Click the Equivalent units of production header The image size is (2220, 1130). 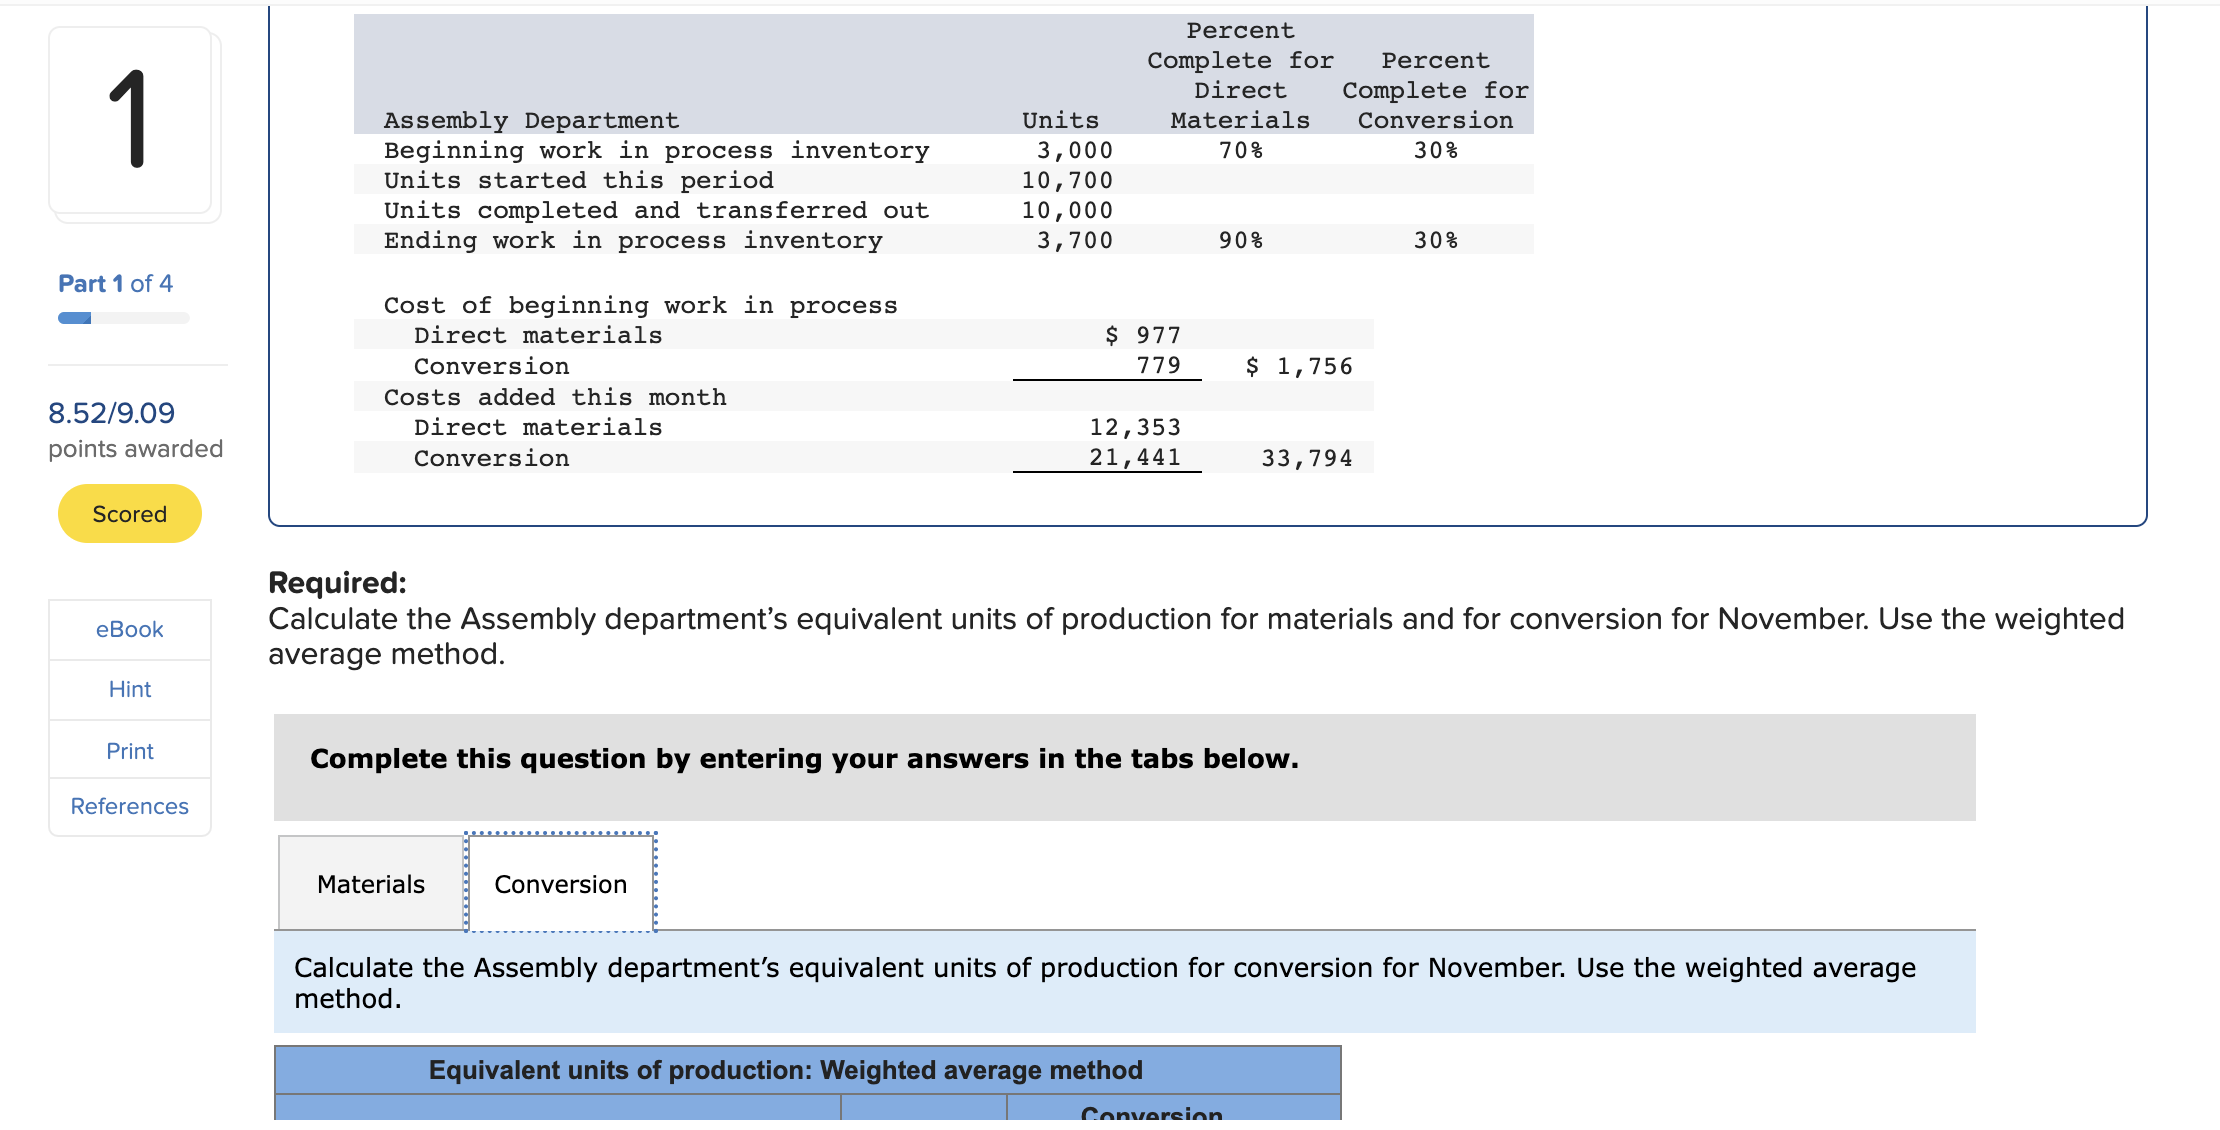[x=785, y=1069]
